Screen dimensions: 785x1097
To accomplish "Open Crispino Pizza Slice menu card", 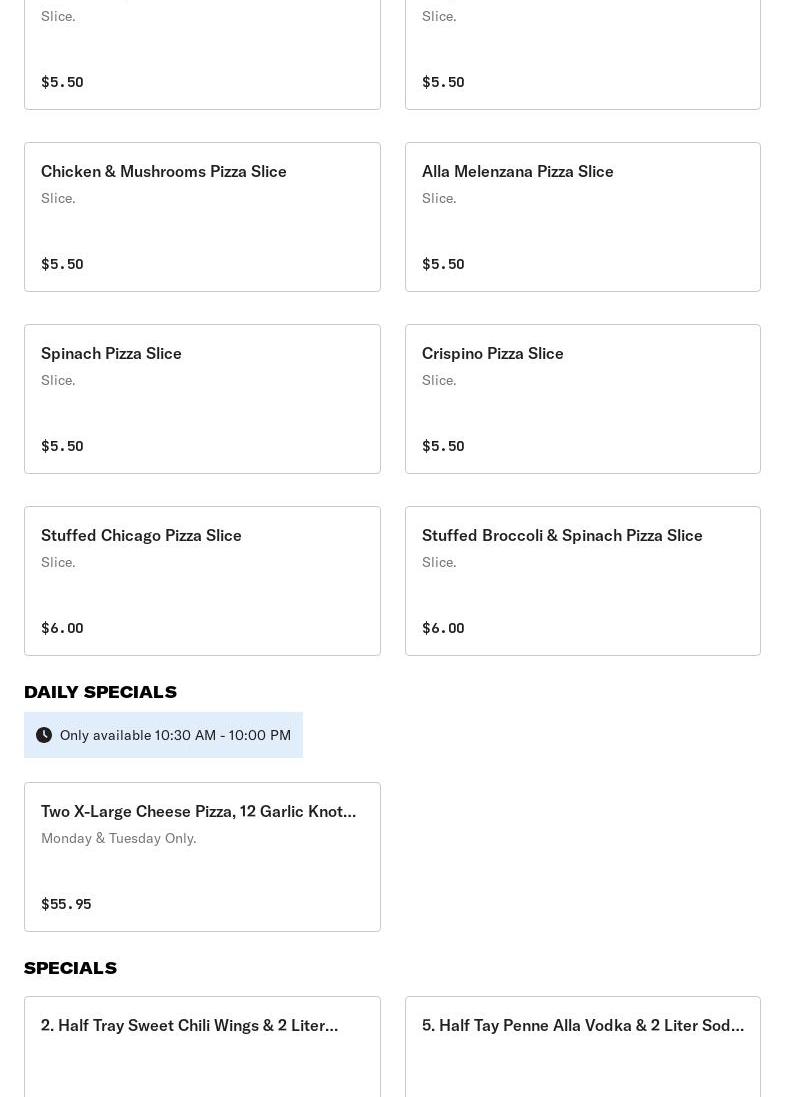I will pyautogui.click(x=582, y=399).
